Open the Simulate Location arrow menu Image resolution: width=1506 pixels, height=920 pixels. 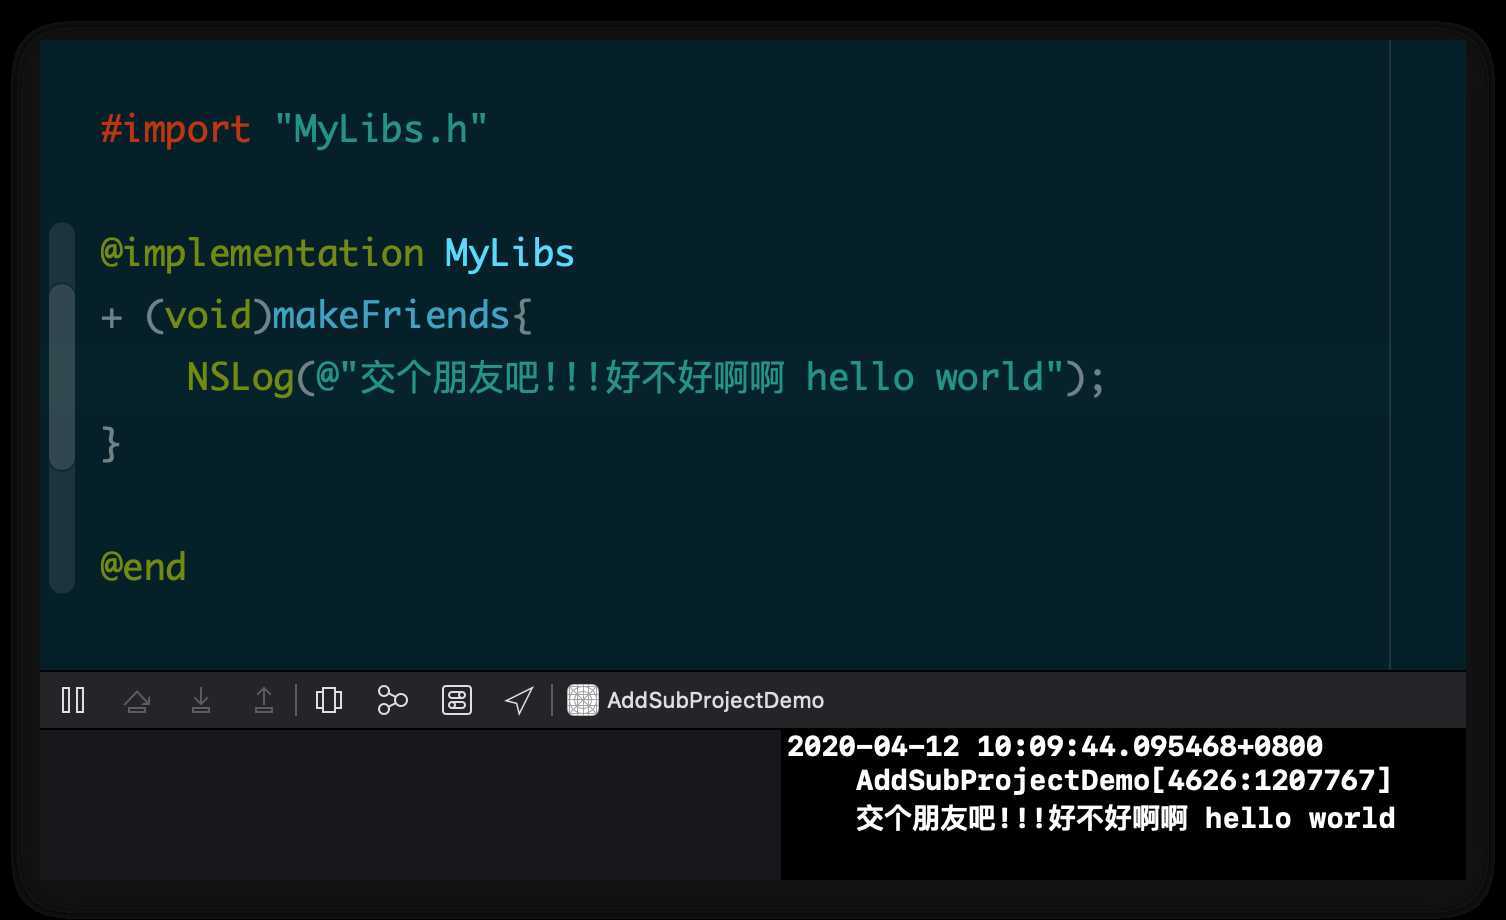pos(519,700)
